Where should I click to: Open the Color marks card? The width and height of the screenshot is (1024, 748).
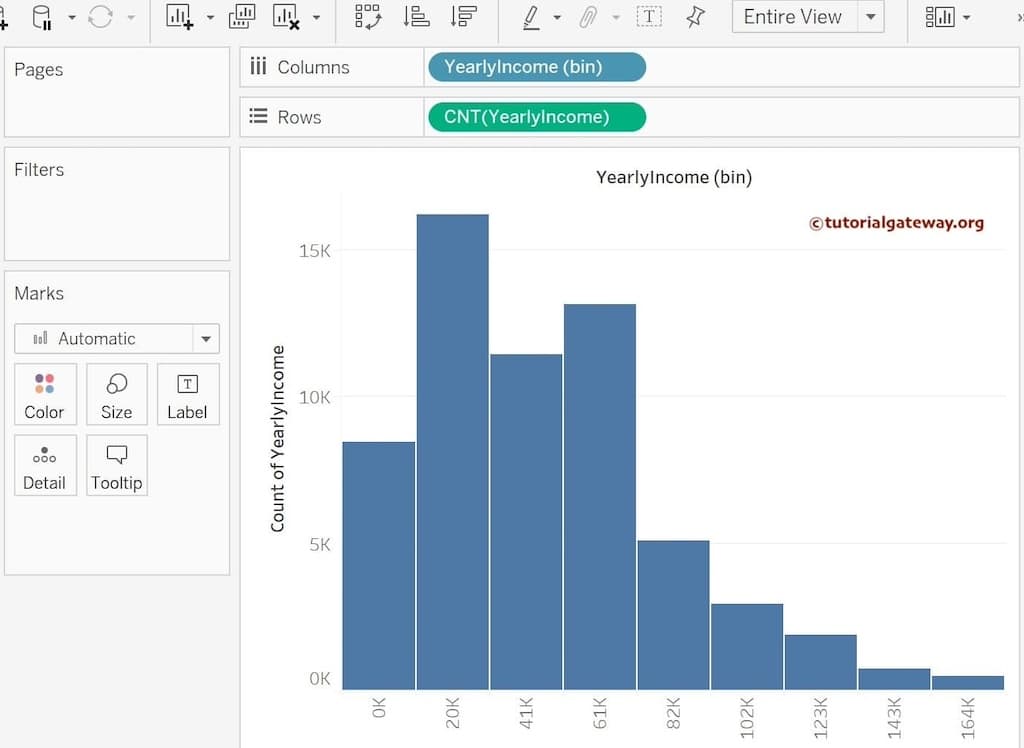(44, 395)
